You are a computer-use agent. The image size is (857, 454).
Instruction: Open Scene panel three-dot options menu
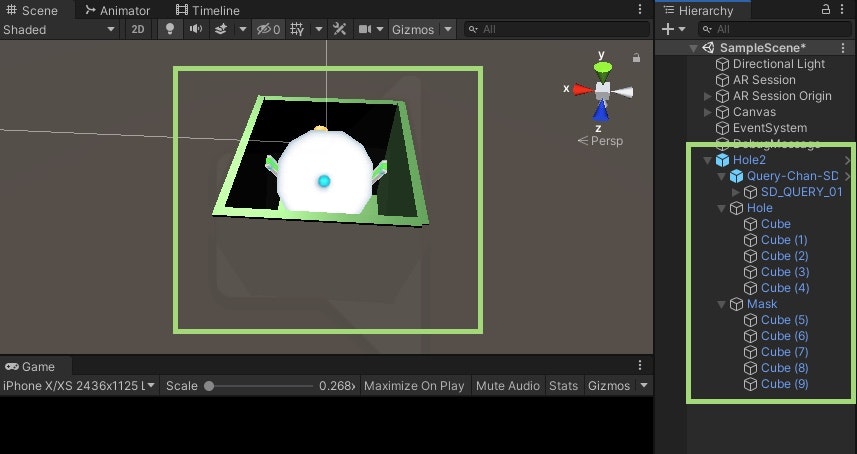point(640,10)
